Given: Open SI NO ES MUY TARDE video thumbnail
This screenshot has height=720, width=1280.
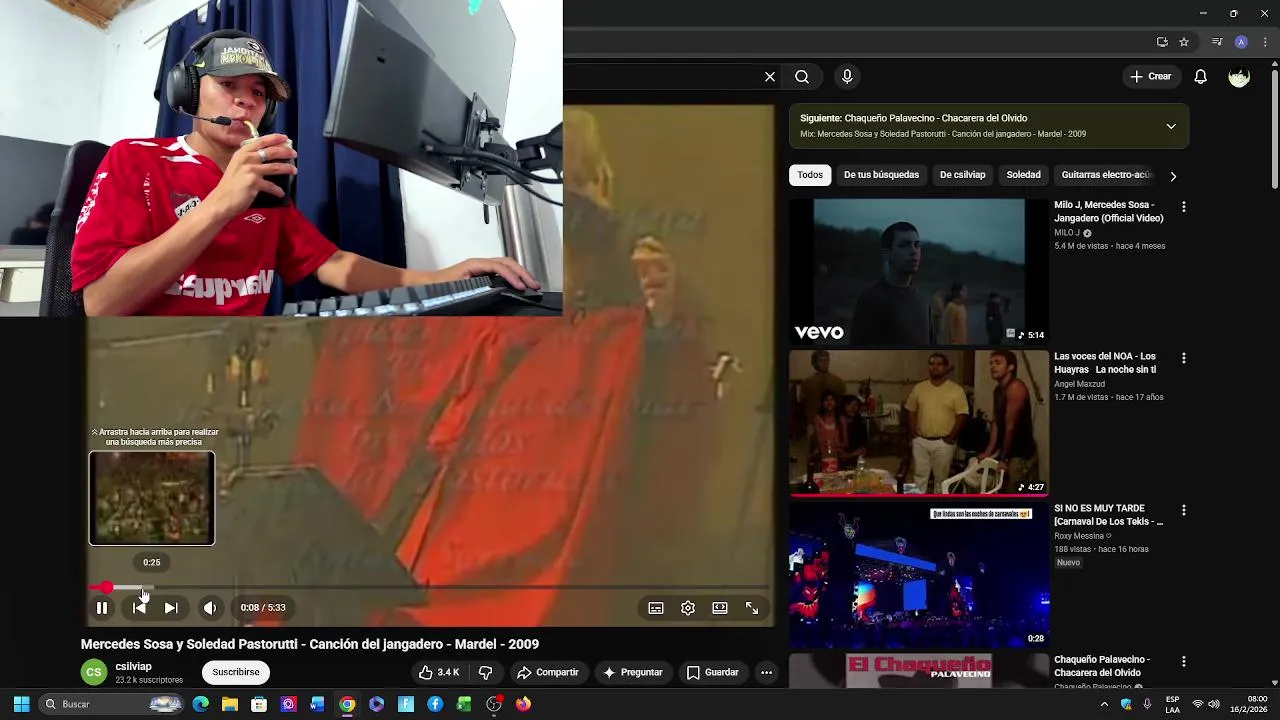Looking at the screenshot, I should tap(919, 575).
